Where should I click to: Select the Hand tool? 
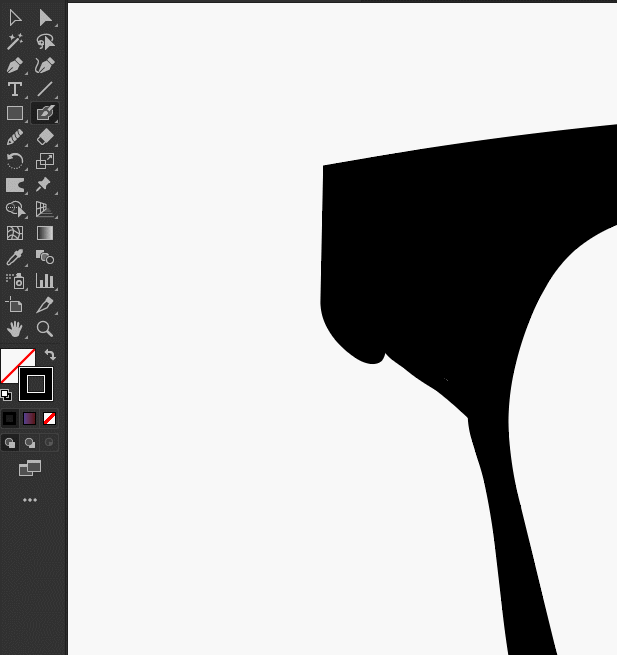tap(15, 329)
